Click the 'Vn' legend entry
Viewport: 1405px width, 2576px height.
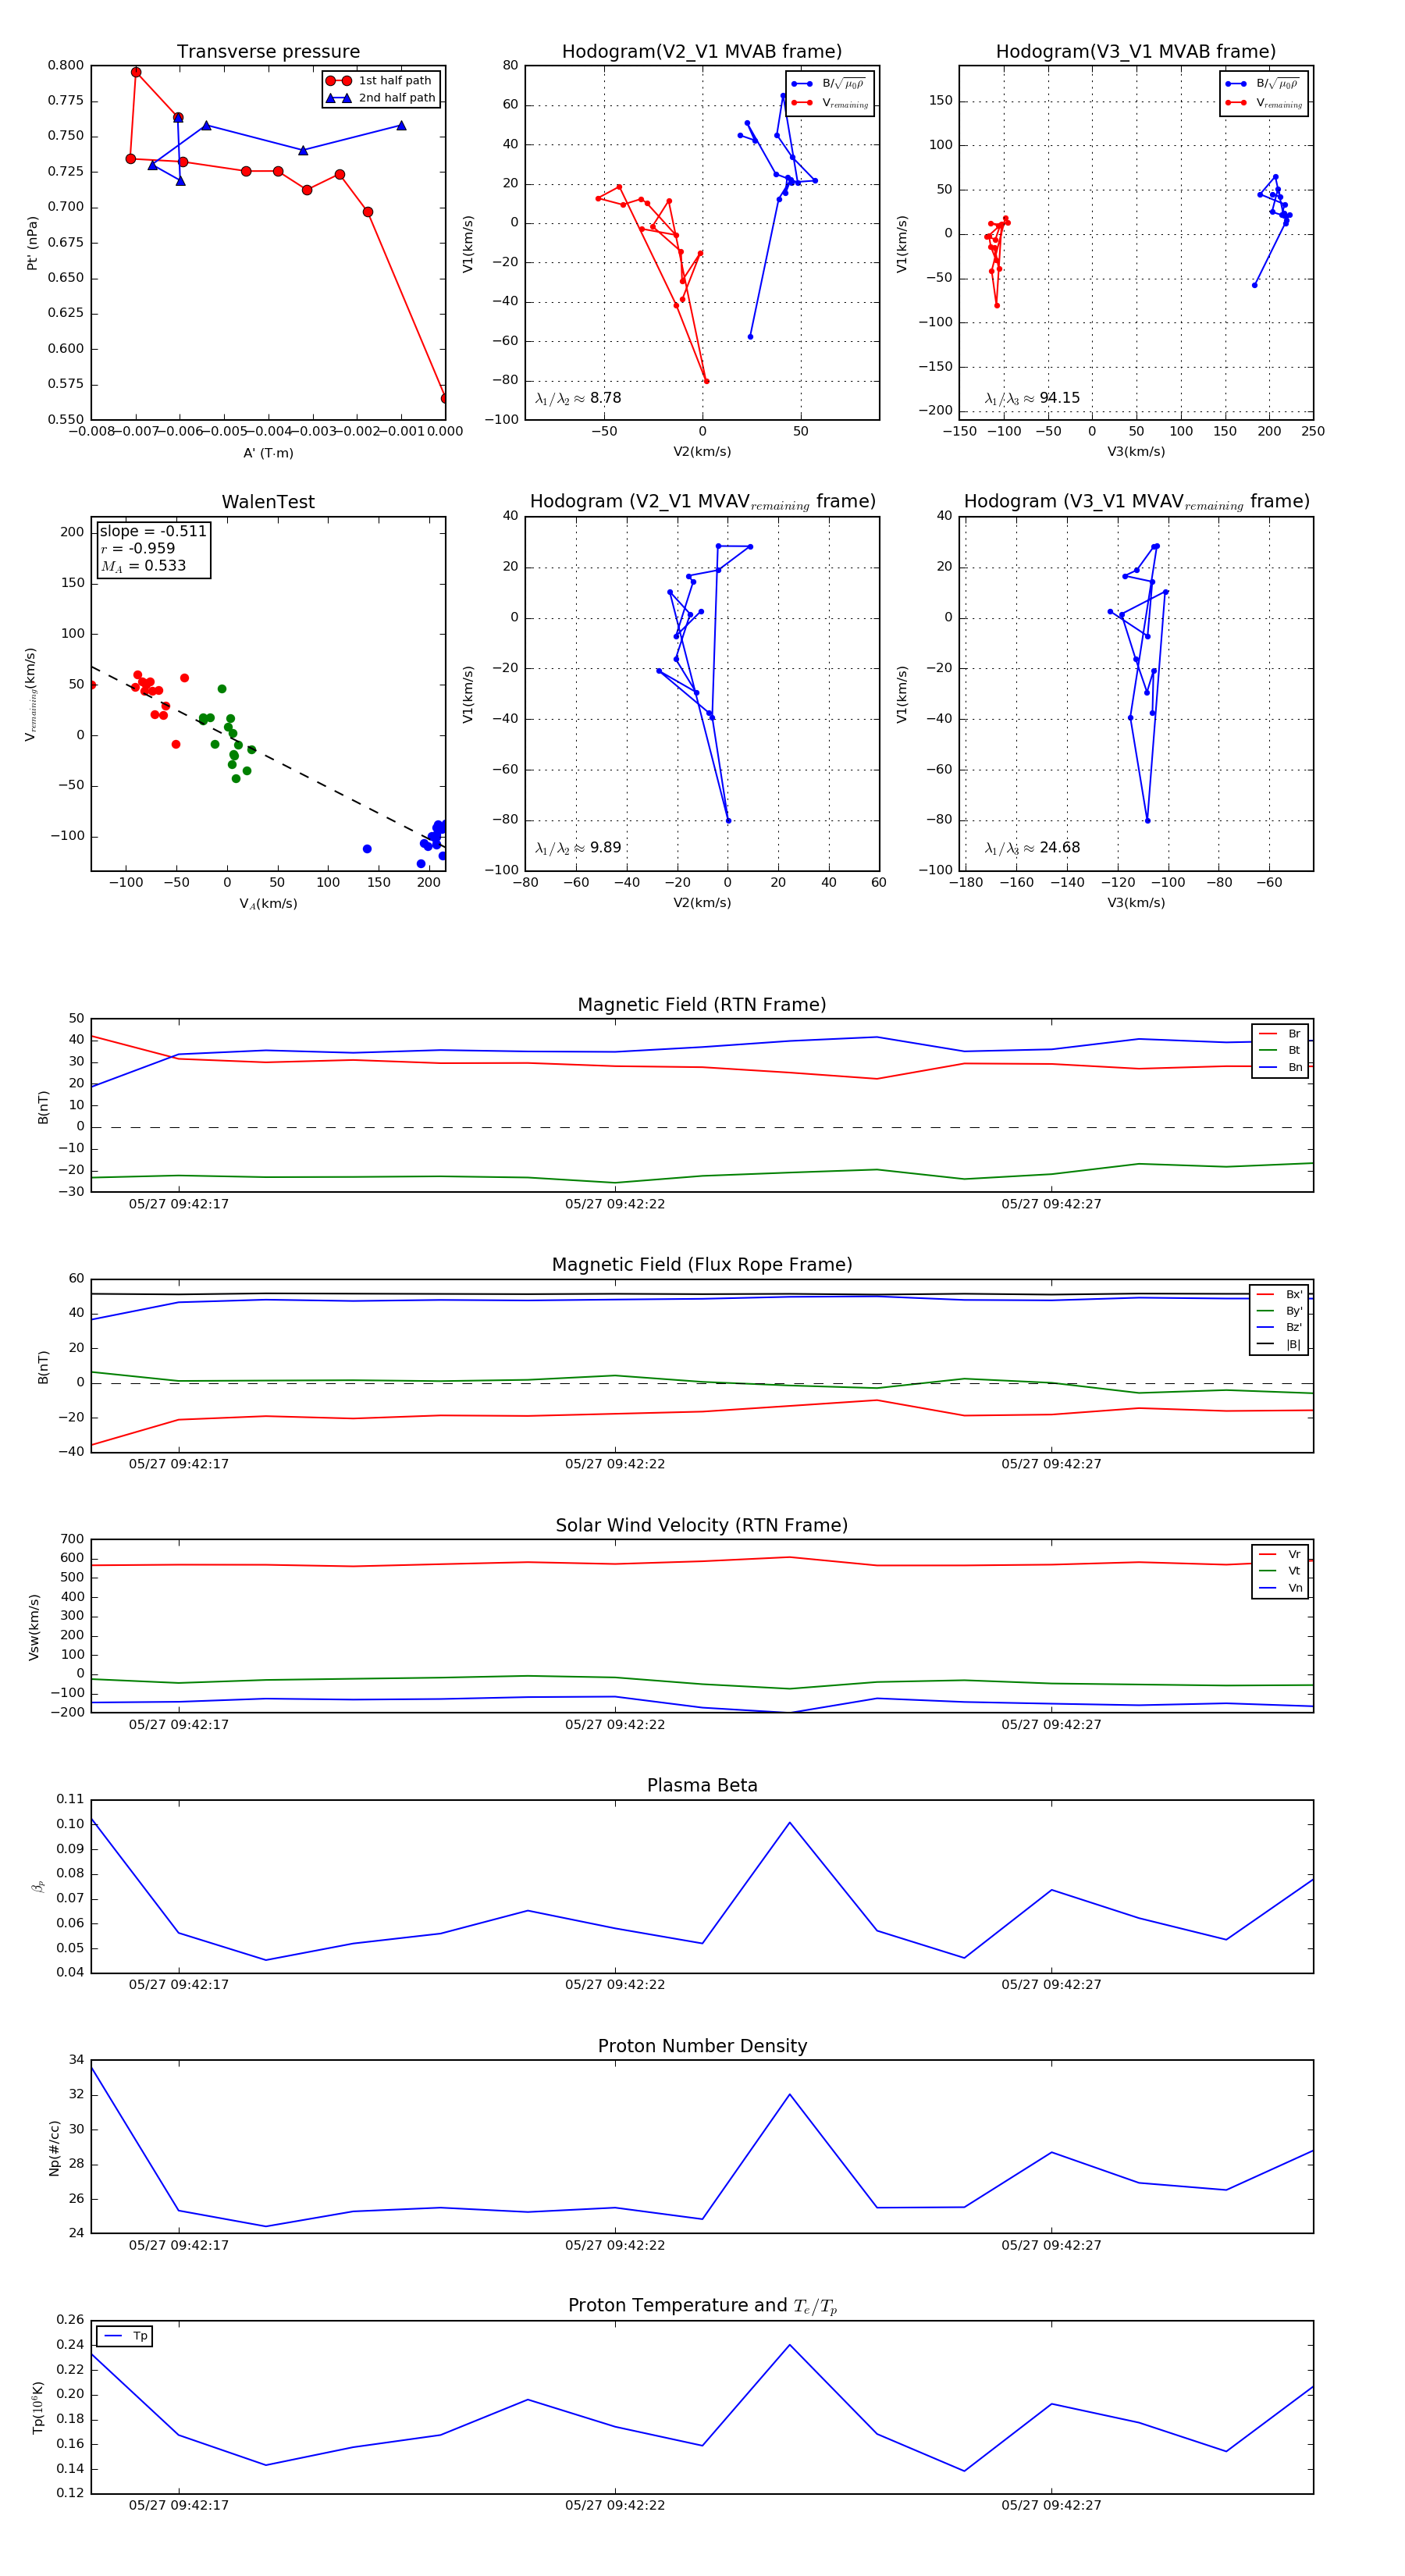click(1280, 1588)
